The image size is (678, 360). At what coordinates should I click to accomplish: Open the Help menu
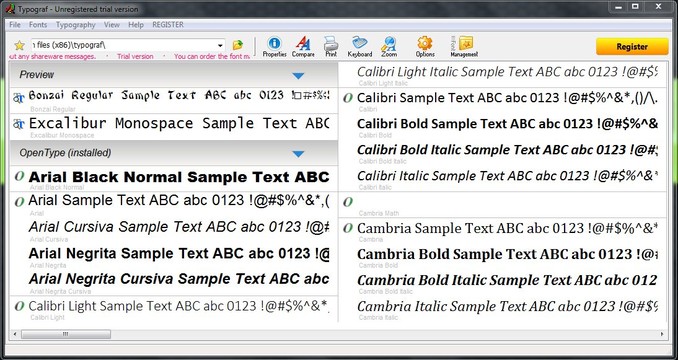[x=136, y=25]
